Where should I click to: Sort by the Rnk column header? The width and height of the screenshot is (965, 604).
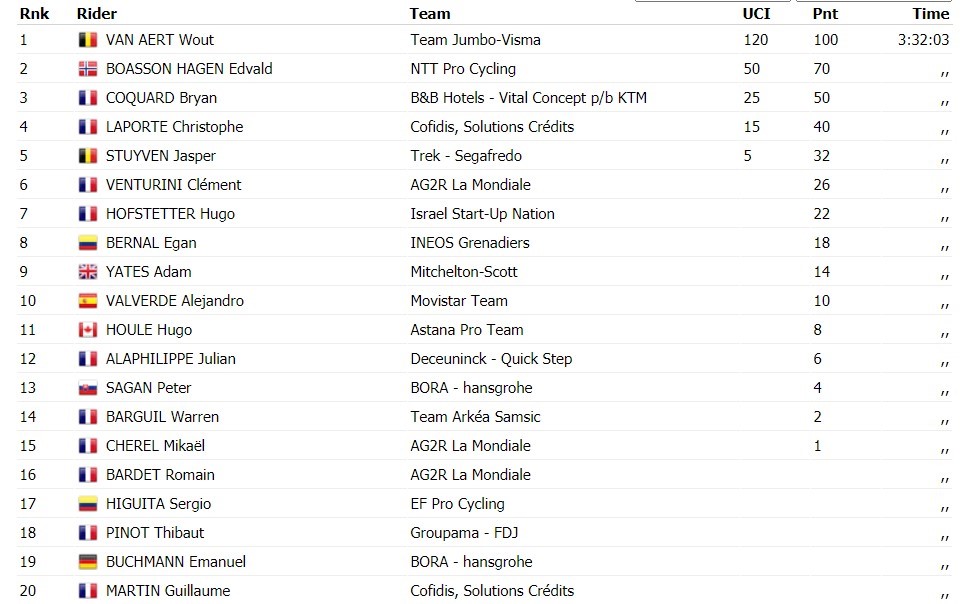[34, 14]
